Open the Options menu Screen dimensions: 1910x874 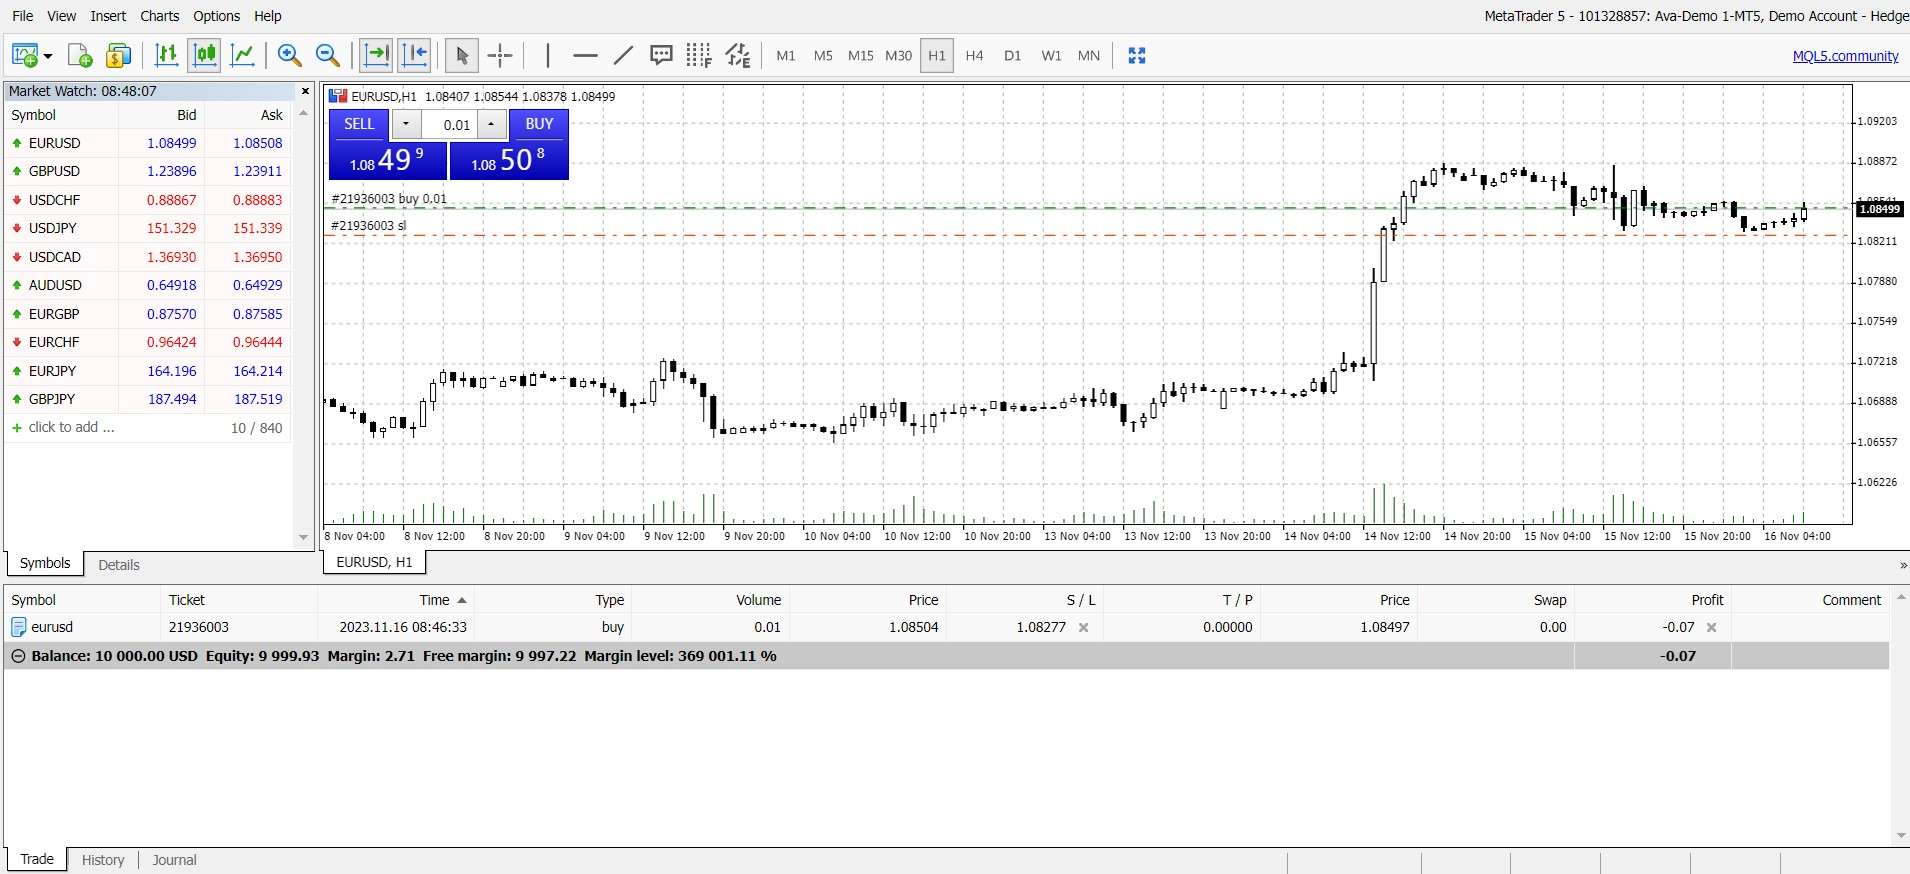tap(217, 16)
